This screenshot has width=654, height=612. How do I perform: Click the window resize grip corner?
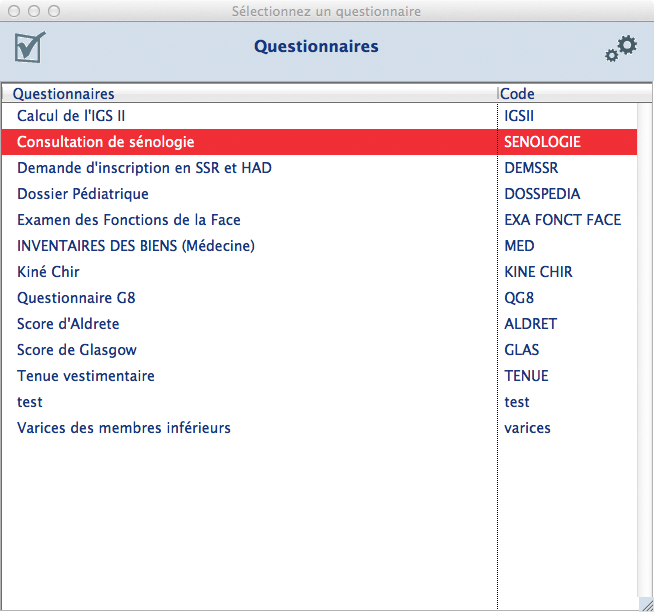[646, 604]
